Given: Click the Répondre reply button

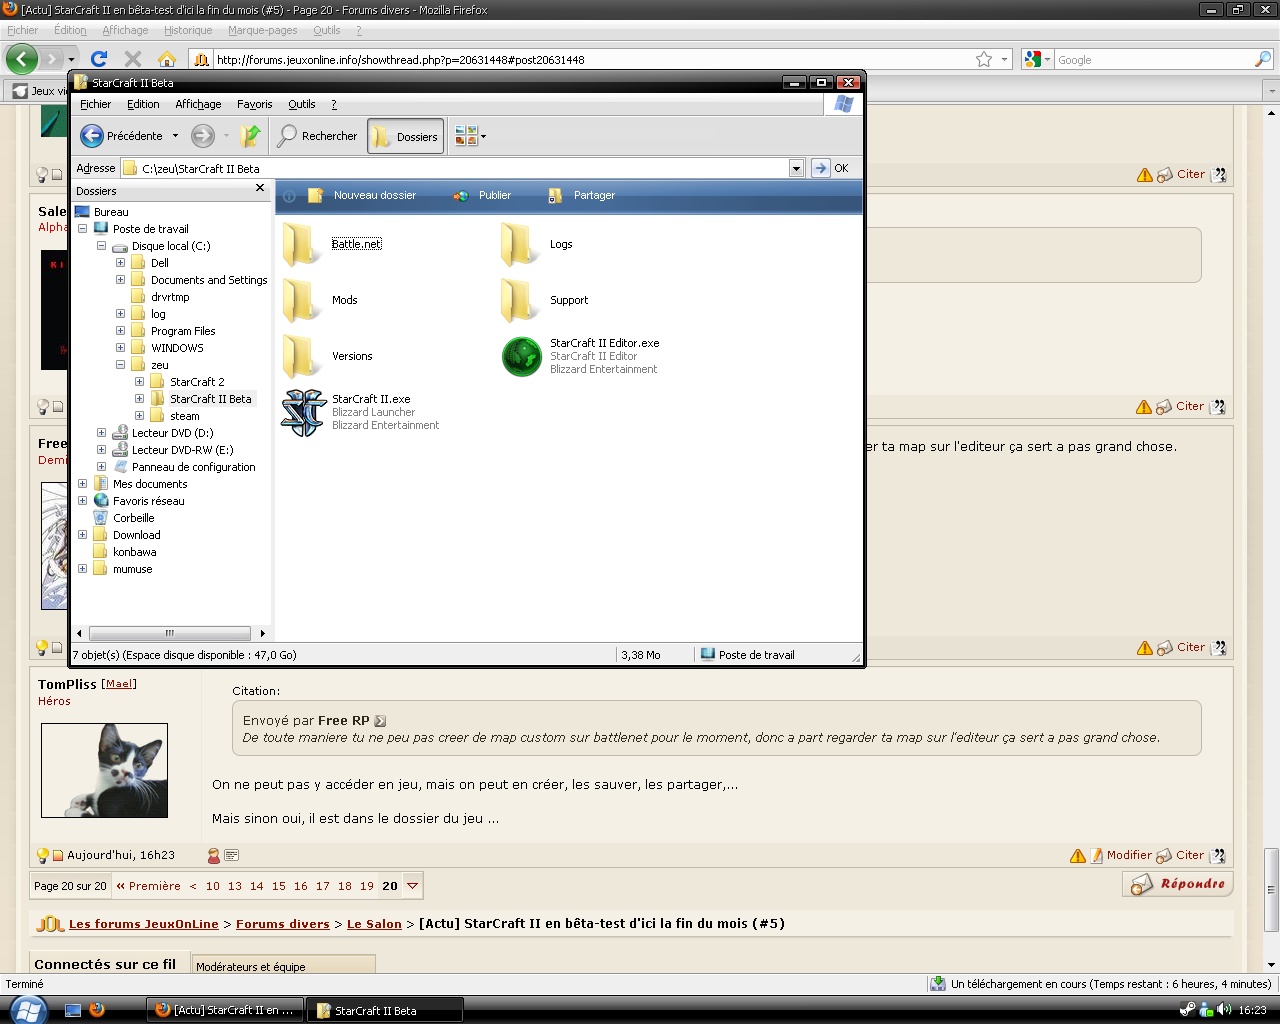Looking at the screenshot, I should point(1177,884).
